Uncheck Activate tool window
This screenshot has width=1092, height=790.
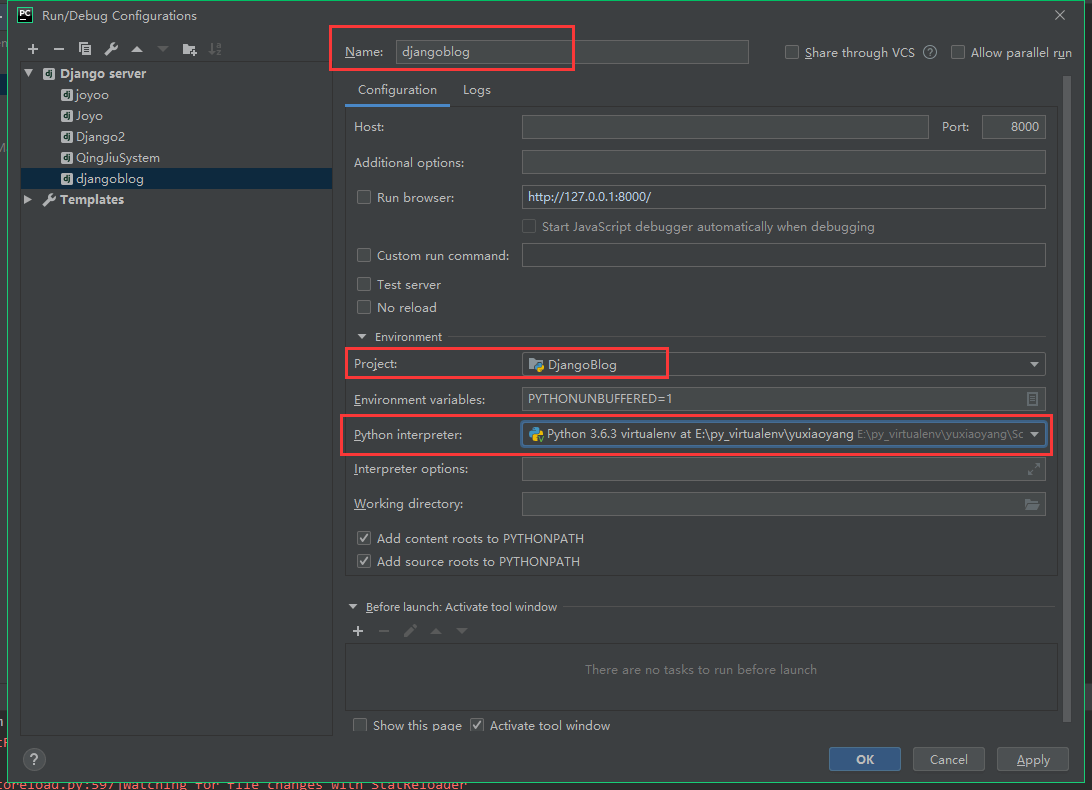pos(477,725)
